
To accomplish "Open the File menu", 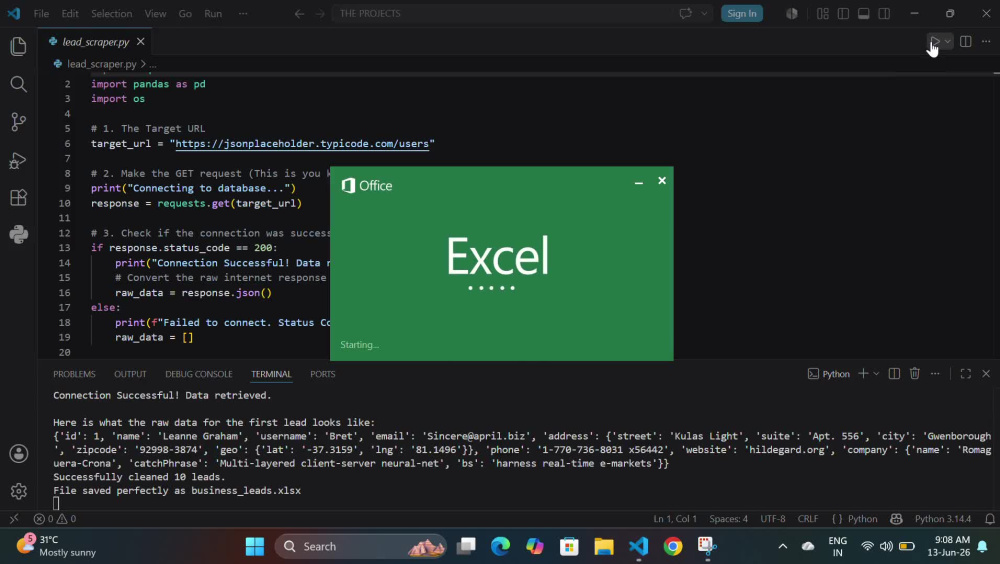I will coord(41,13).
